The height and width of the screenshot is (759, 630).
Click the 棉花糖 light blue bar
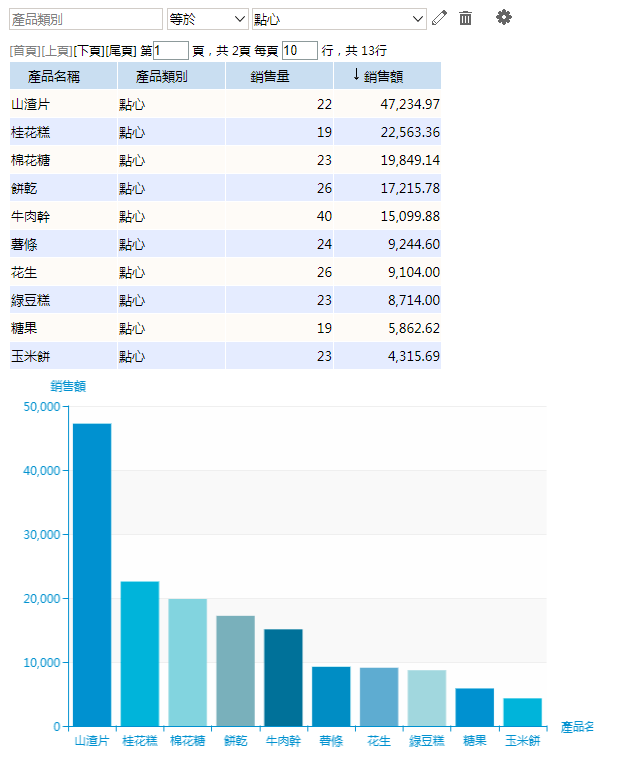[187, 662]
